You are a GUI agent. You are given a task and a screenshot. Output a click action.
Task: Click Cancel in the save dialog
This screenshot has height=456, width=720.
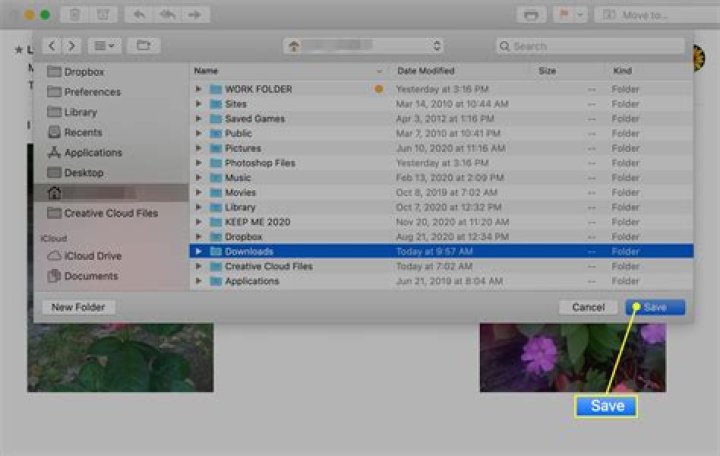(x=588, y=307)
